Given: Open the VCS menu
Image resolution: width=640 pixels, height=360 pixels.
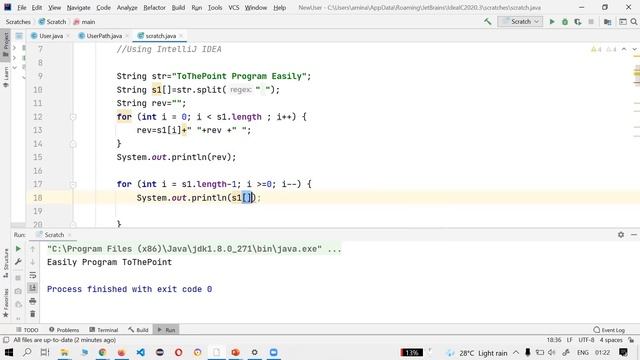Looking at the screenshot, I should click(x=233, y=7).
